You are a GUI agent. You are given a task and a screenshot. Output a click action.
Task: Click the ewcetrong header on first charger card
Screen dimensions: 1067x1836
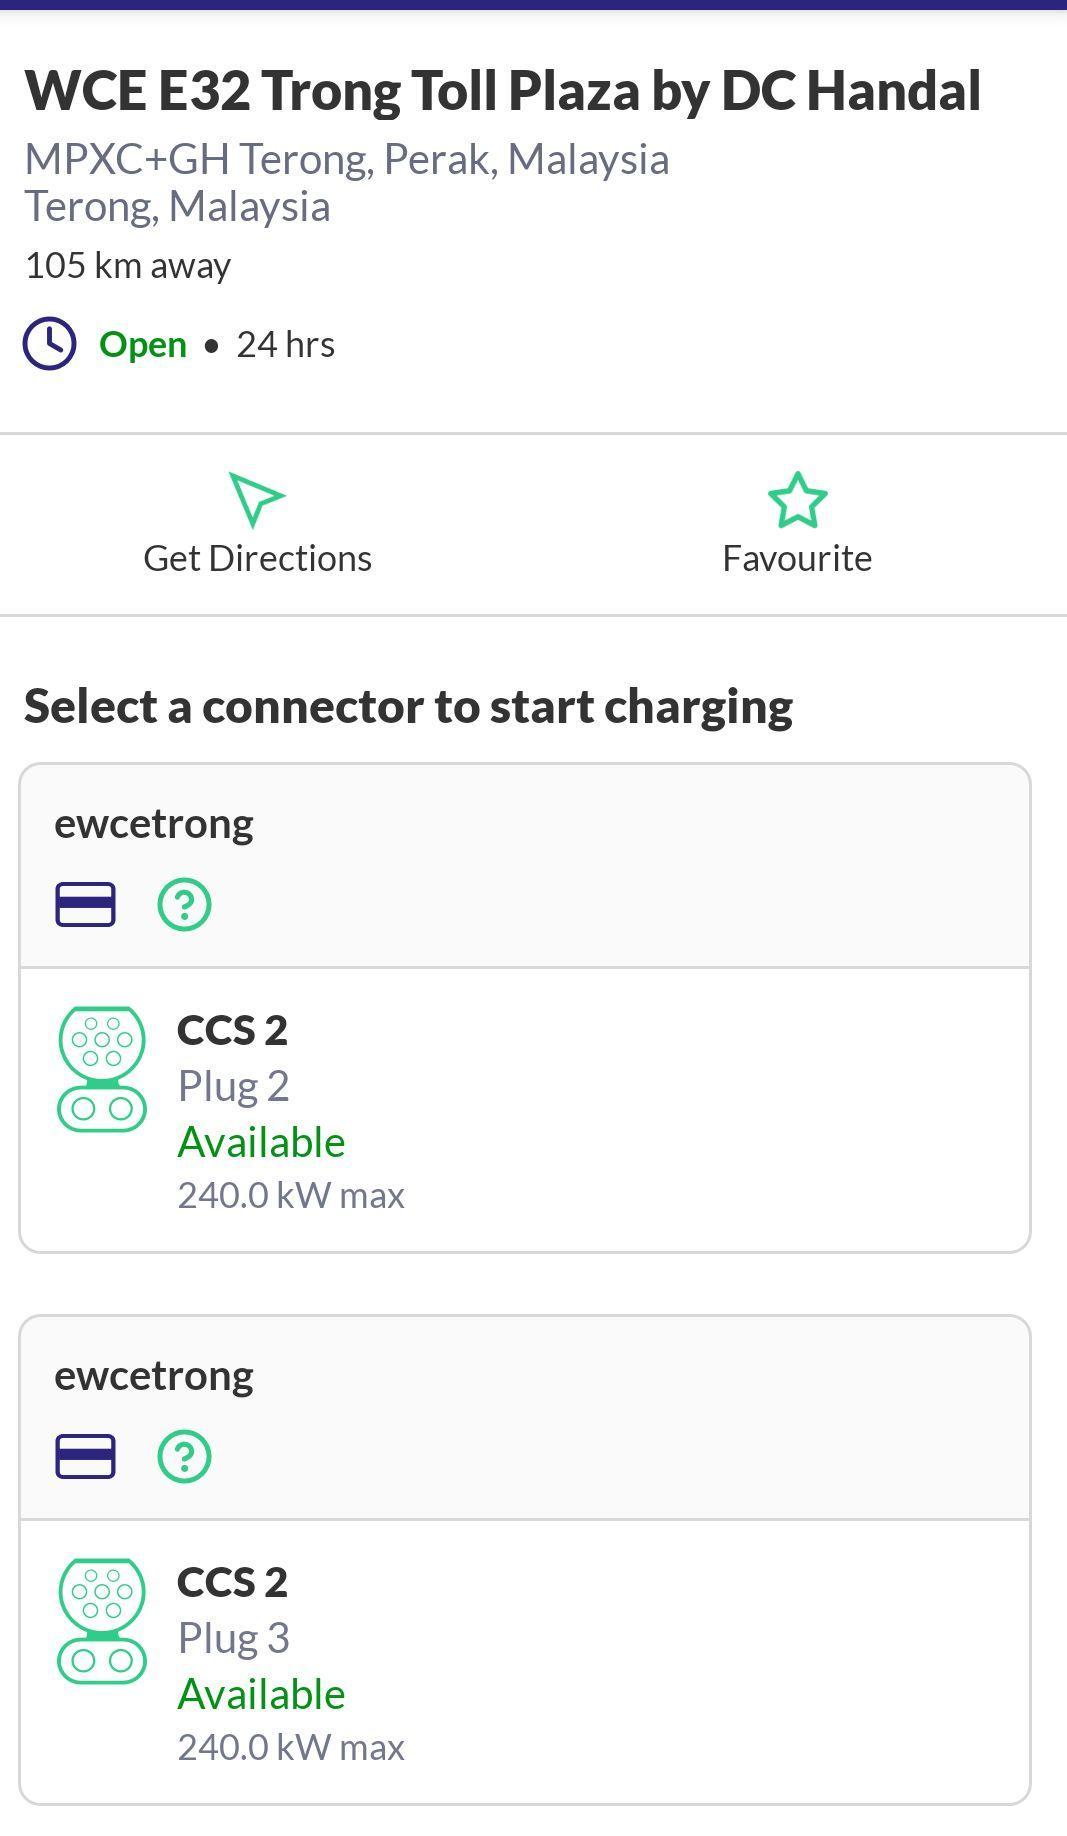[155, 823]
